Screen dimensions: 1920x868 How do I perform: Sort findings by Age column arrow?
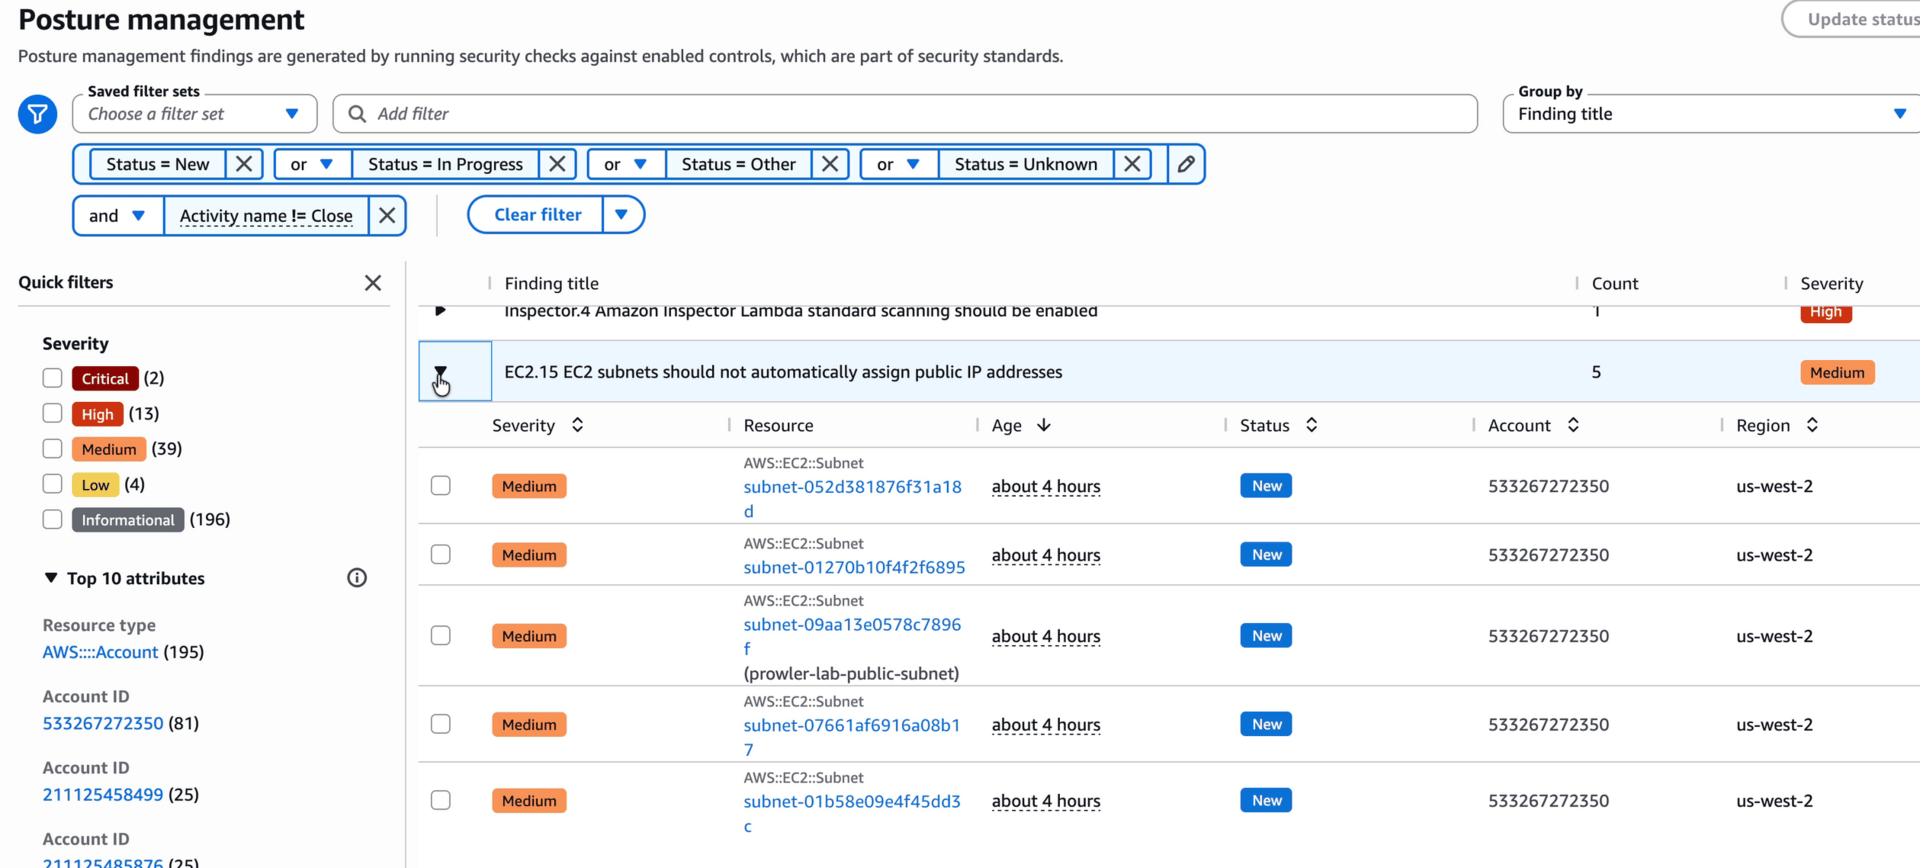[1044, 425]
